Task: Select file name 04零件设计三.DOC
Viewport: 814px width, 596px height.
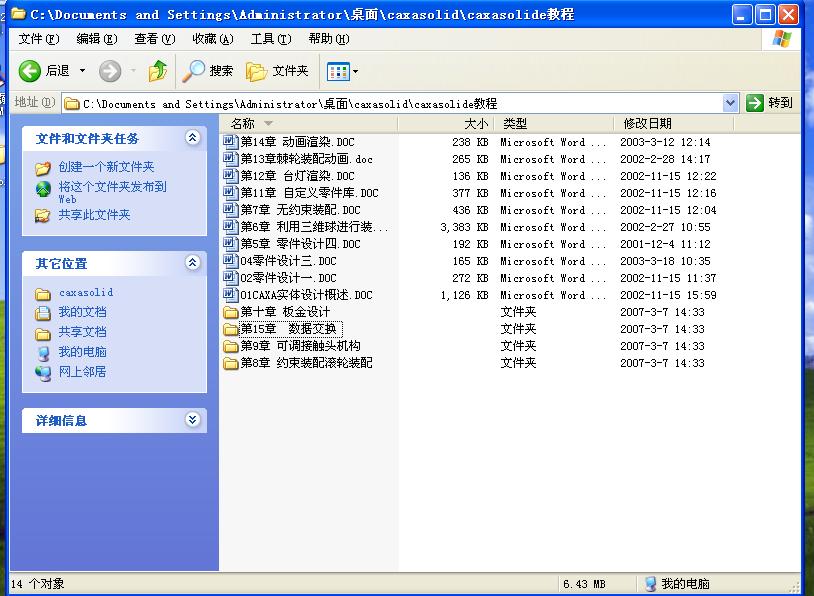Action: (288, 261)
